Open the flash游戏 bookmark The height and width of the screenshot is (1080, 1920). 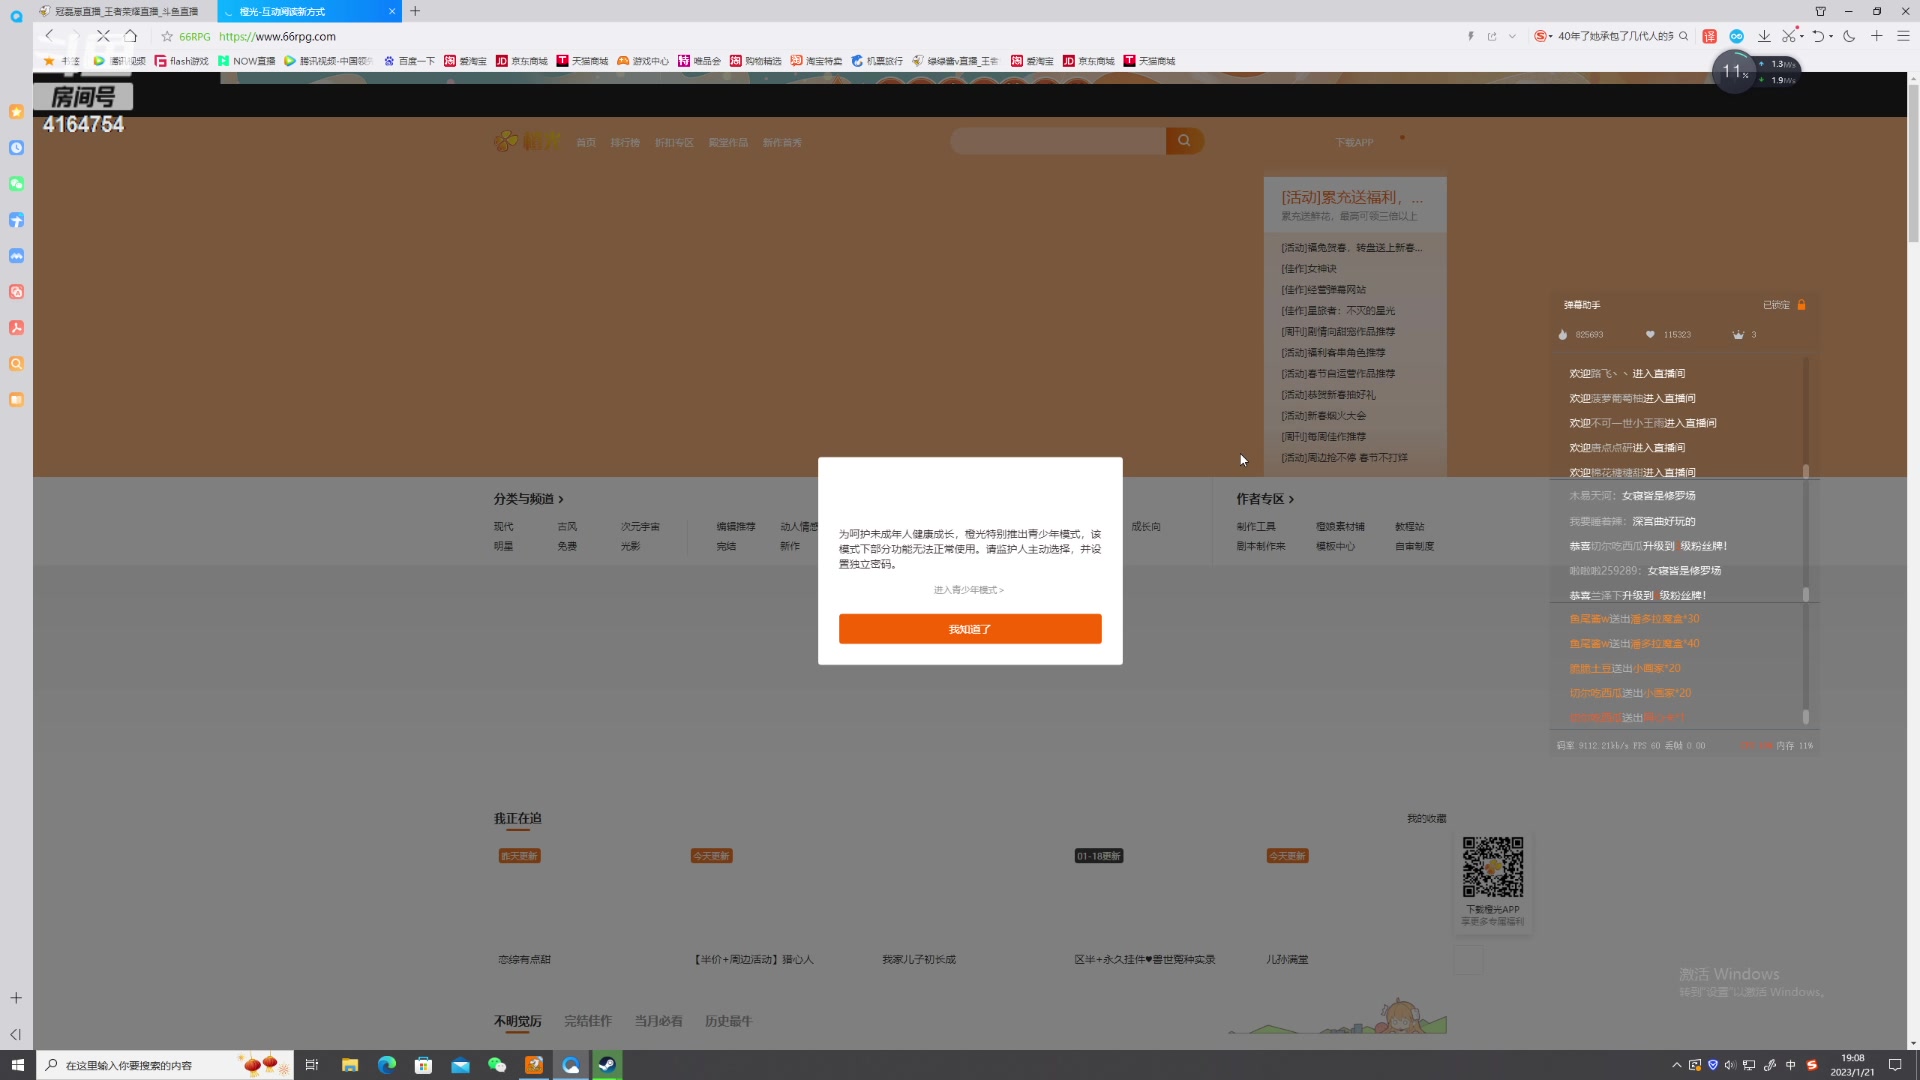point(181,61)
